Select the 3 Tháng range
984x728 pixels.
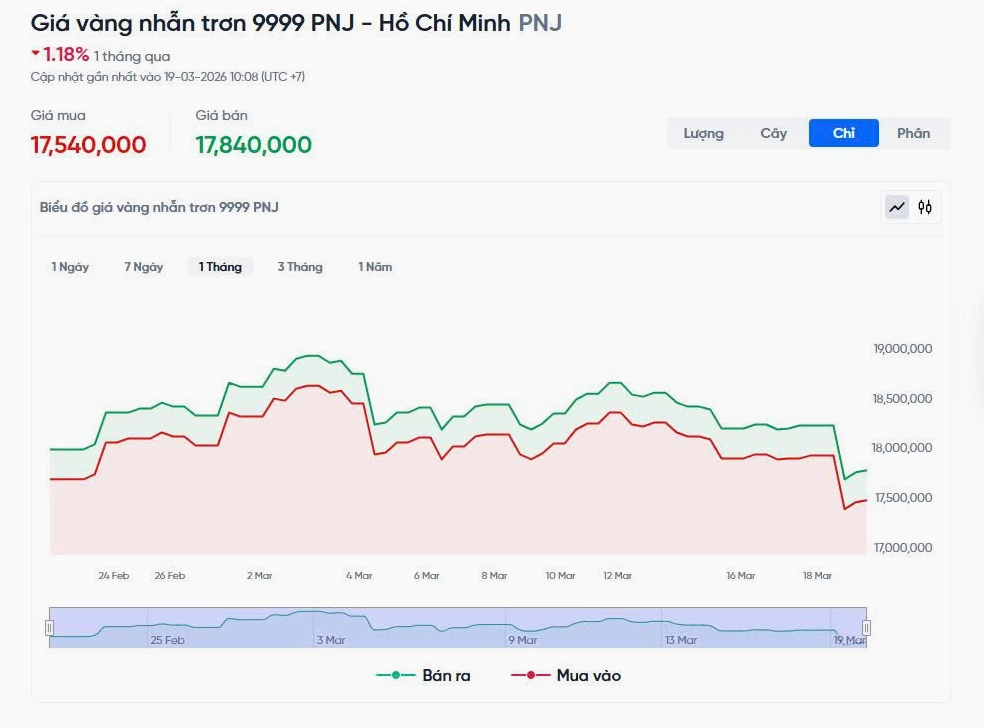point(299,267)
